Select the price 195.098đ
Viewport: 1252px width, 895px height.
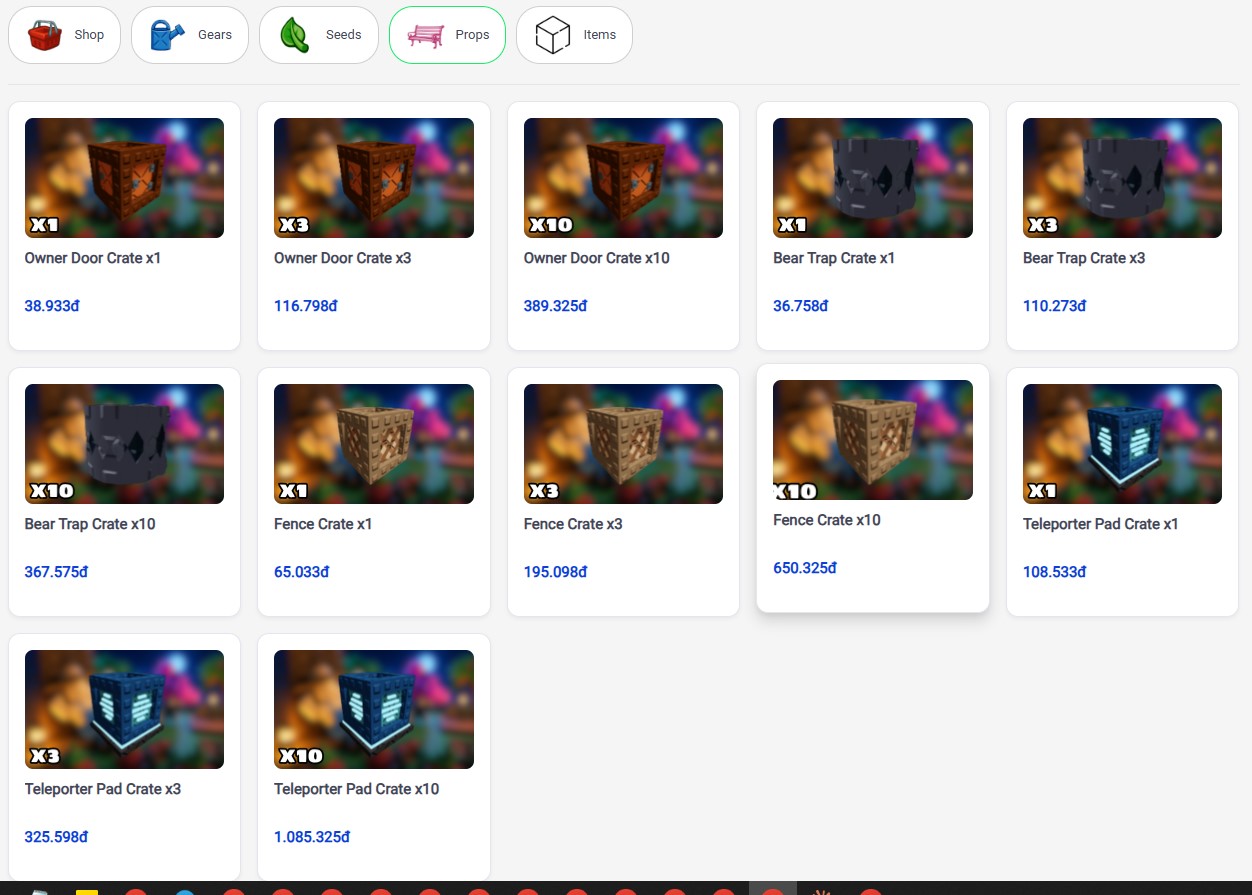(x=556, y=572)
